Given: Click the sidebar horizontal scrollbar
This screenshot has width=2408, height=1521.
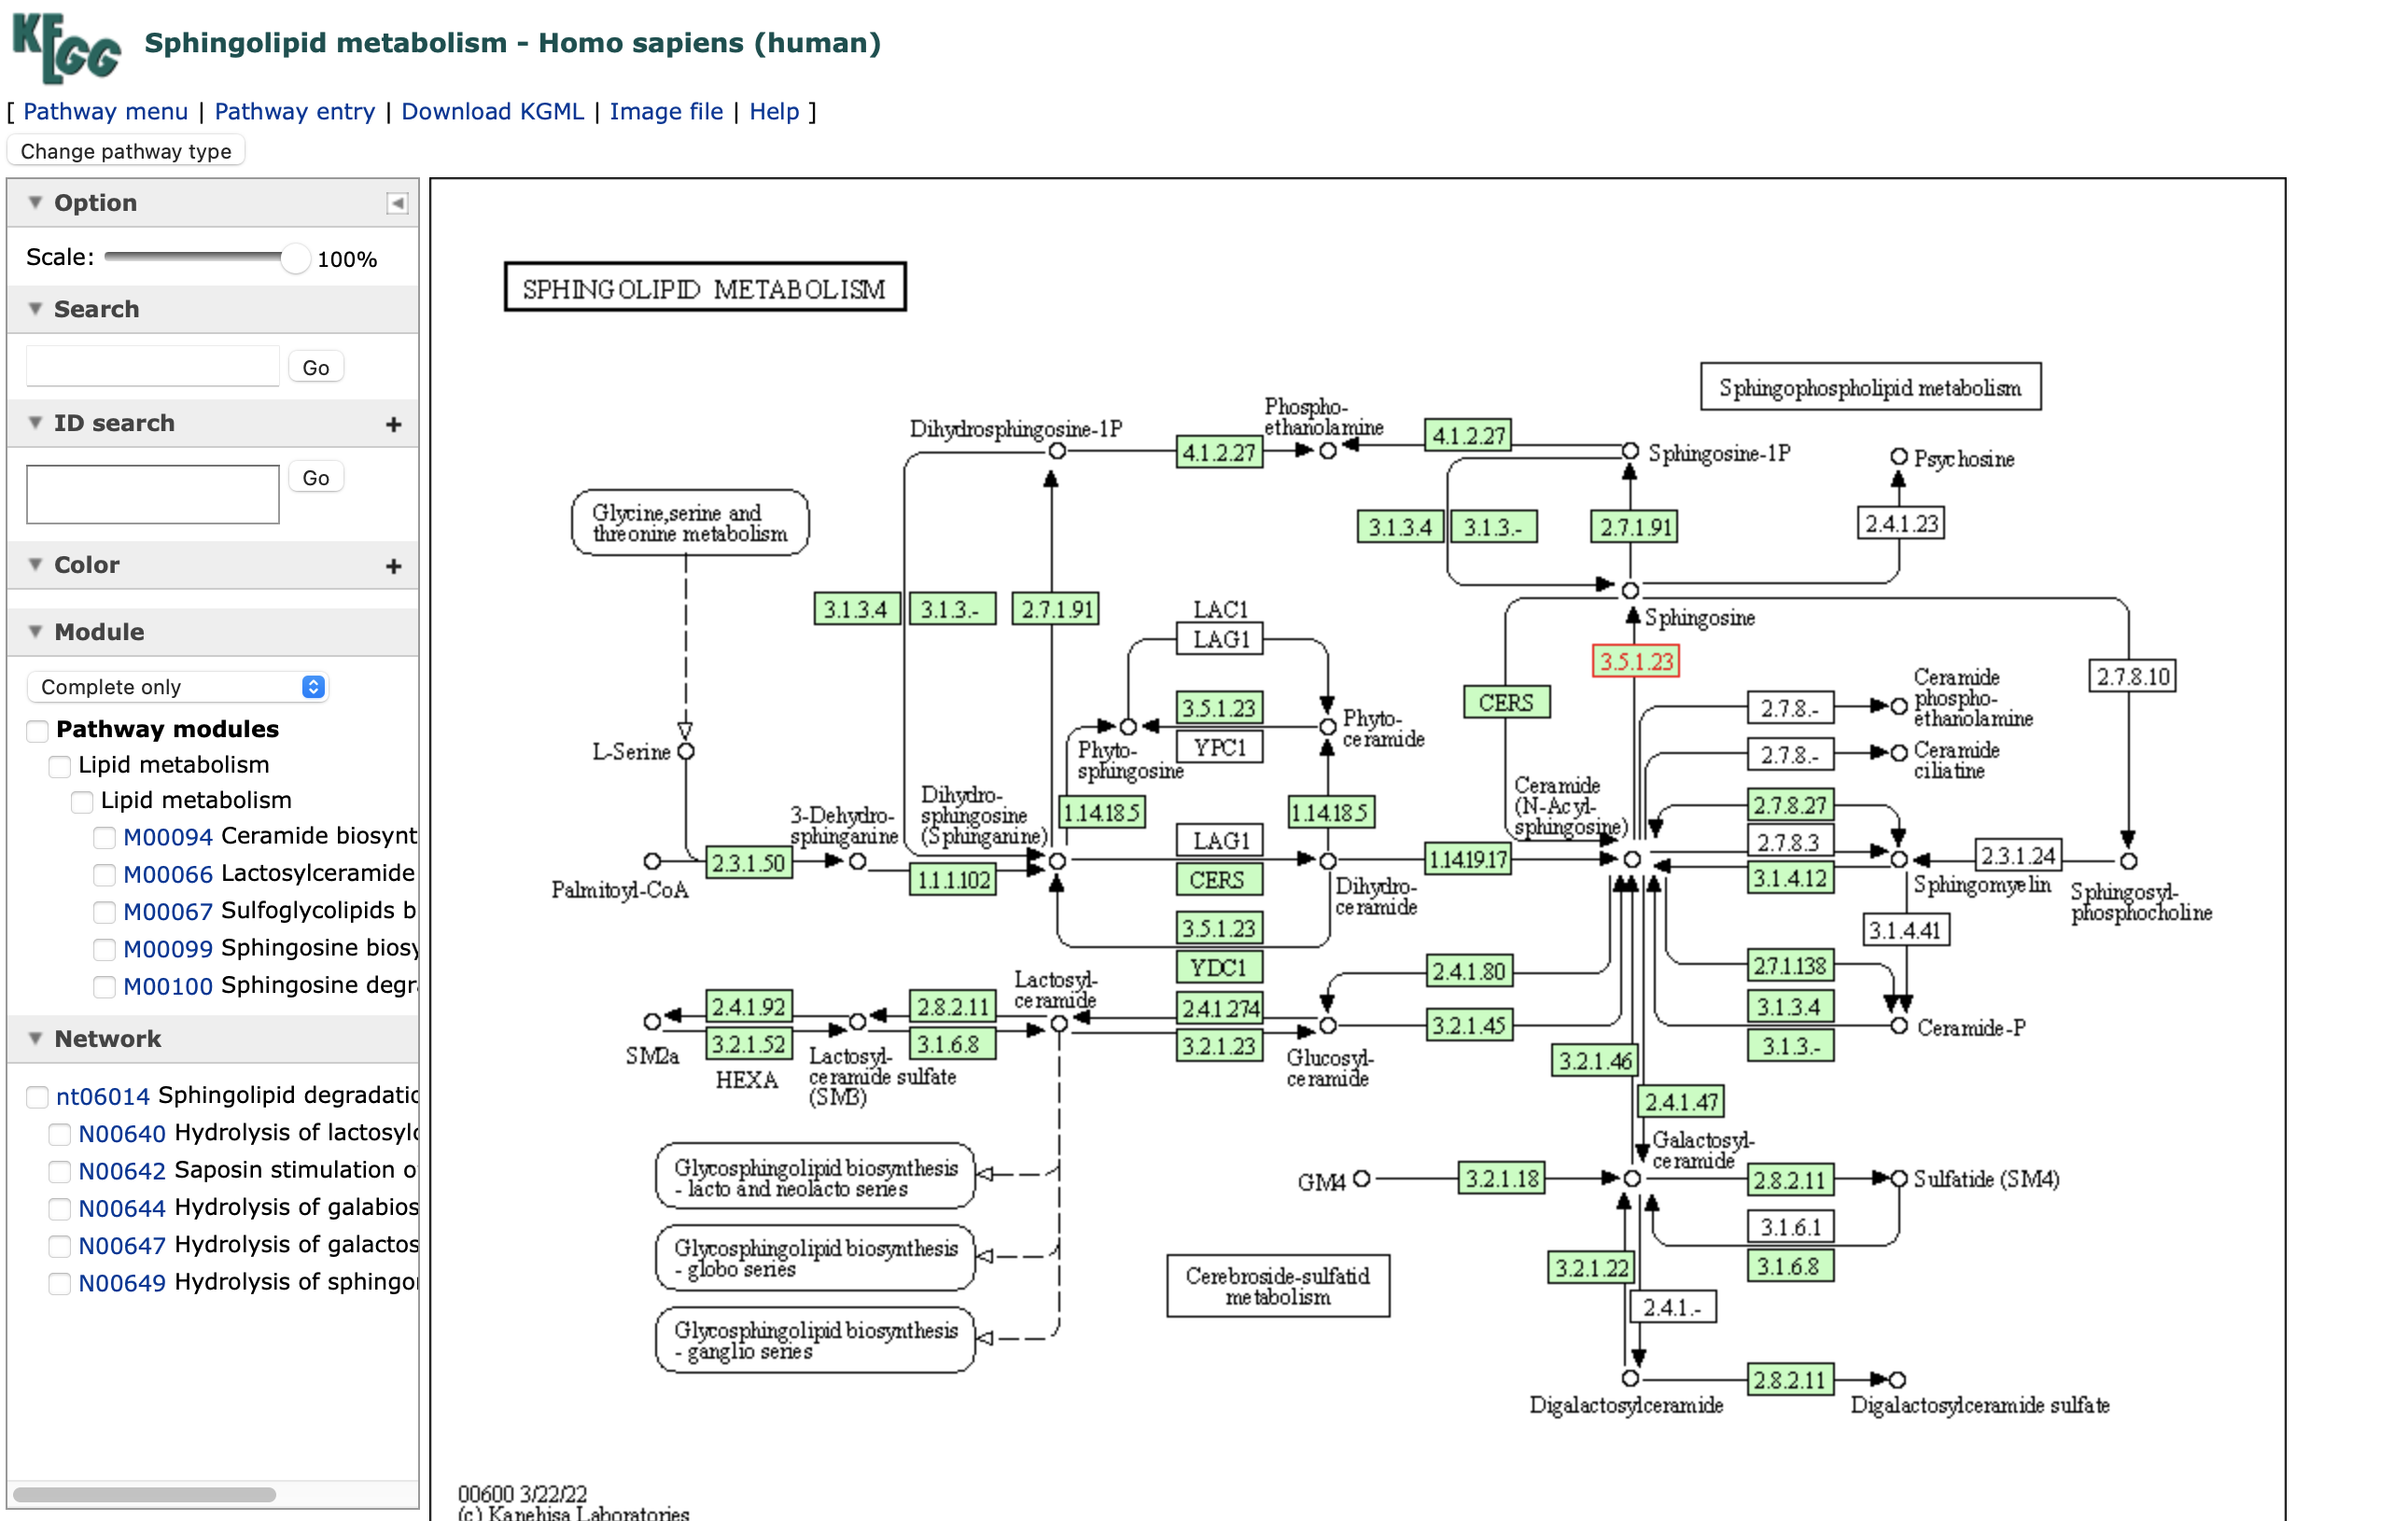Looking at the screenshot, I should coord(145,1495).
